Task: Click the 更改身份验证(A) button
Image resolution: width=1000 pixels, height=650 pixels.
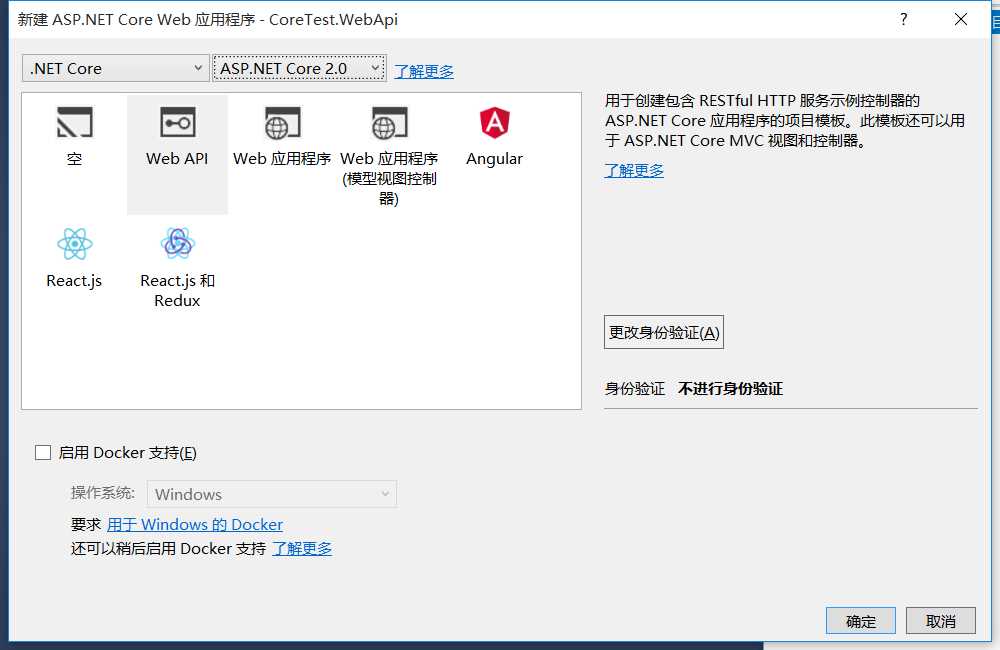Action: point(664,332)
